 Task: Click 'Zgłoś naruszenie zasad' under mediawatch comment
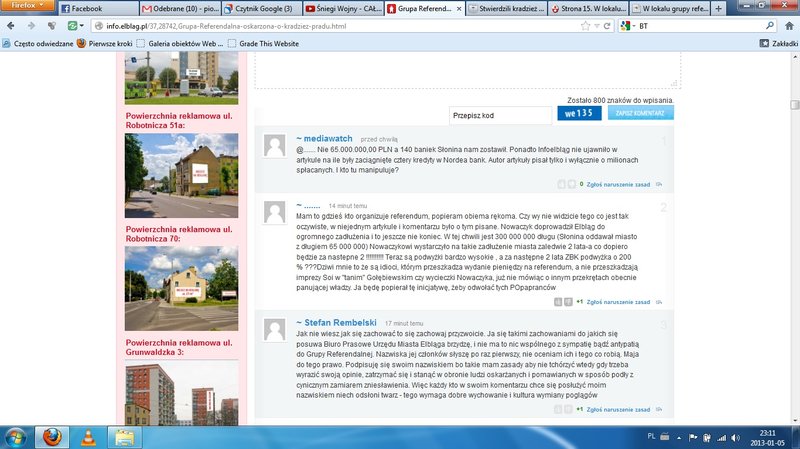click(618, 185)
